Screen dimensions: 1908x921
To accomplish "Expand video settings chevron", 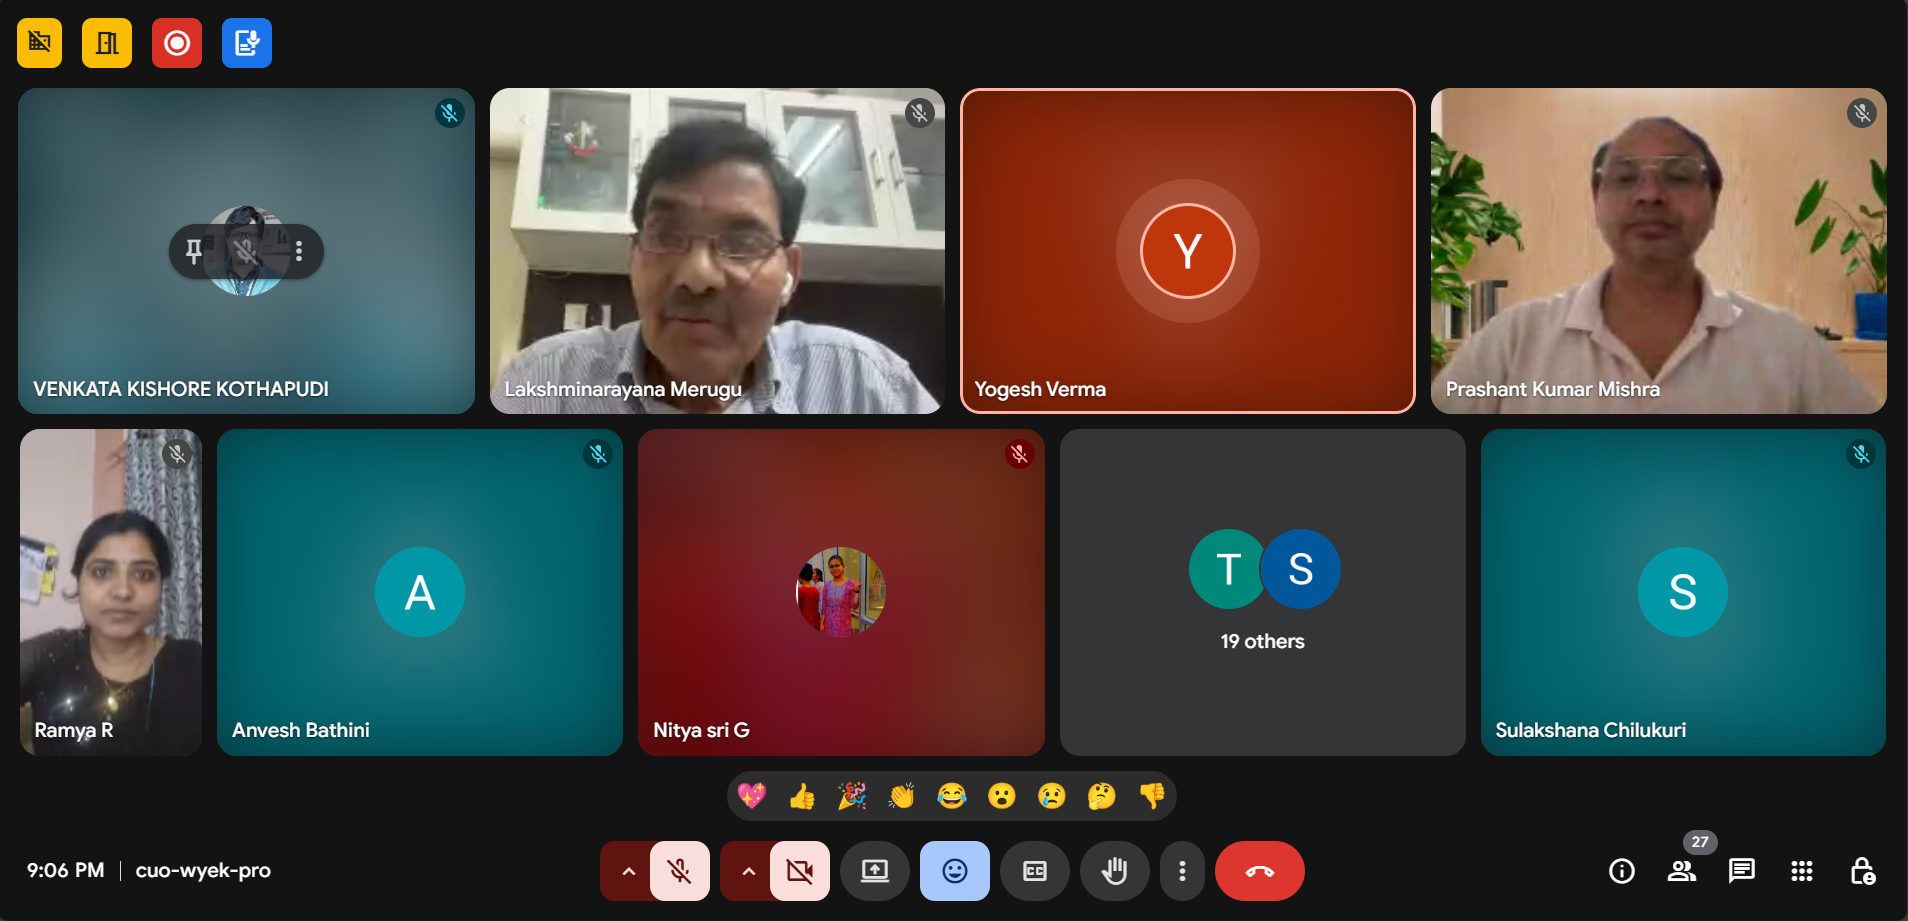I will click(x=748, y=871).
